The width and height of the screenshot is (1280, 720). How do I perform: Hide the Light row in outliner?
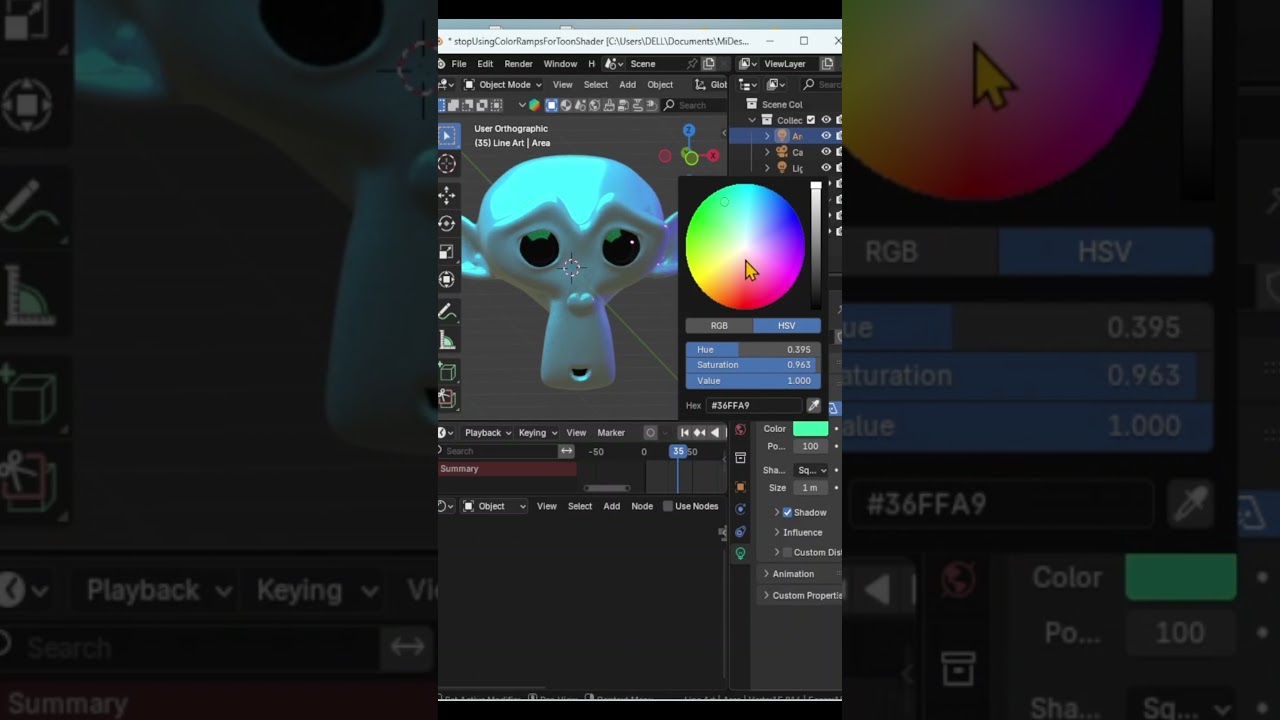coord(826,168)
